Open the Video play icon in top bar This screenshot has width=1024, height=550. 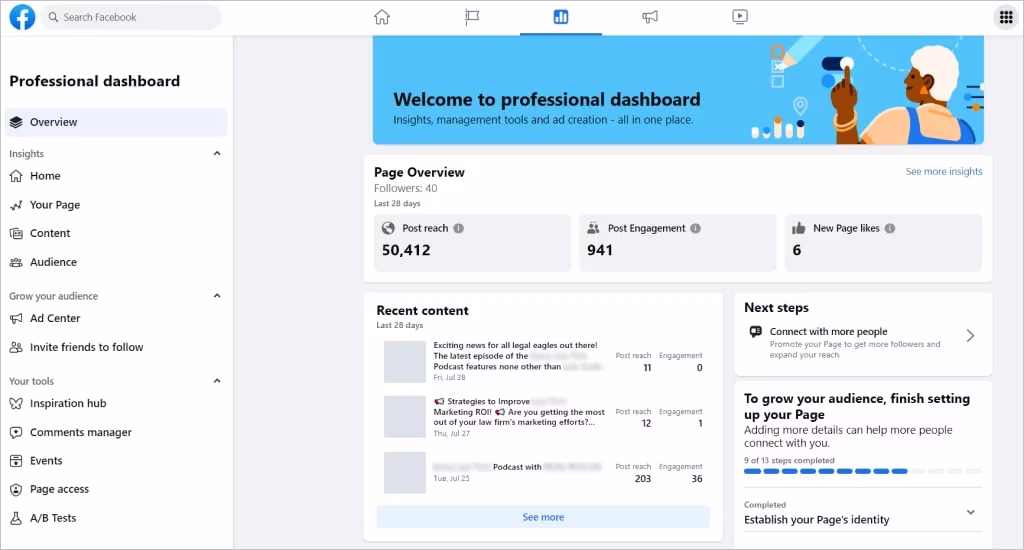coord(740,17)
